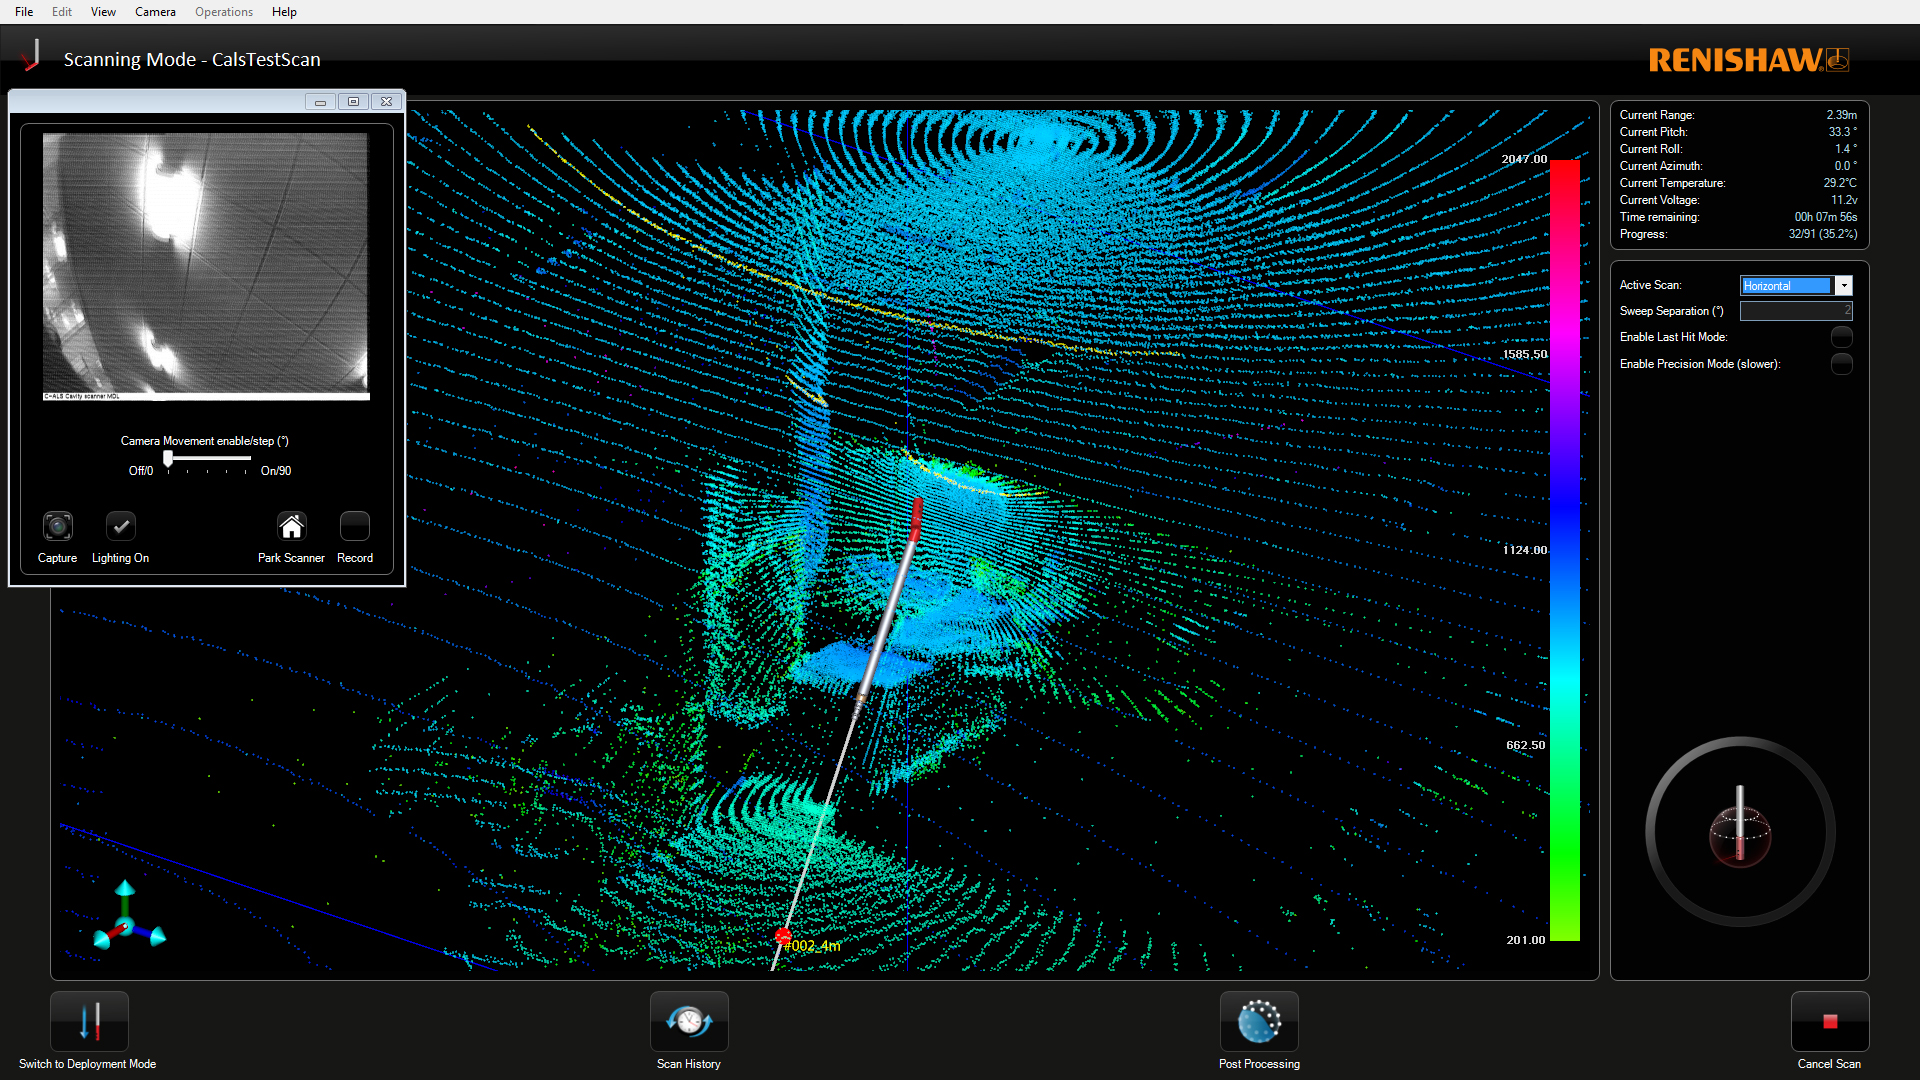
Task: Switch to Deployment Mode icon
Action: click(x=89, y=1022)
